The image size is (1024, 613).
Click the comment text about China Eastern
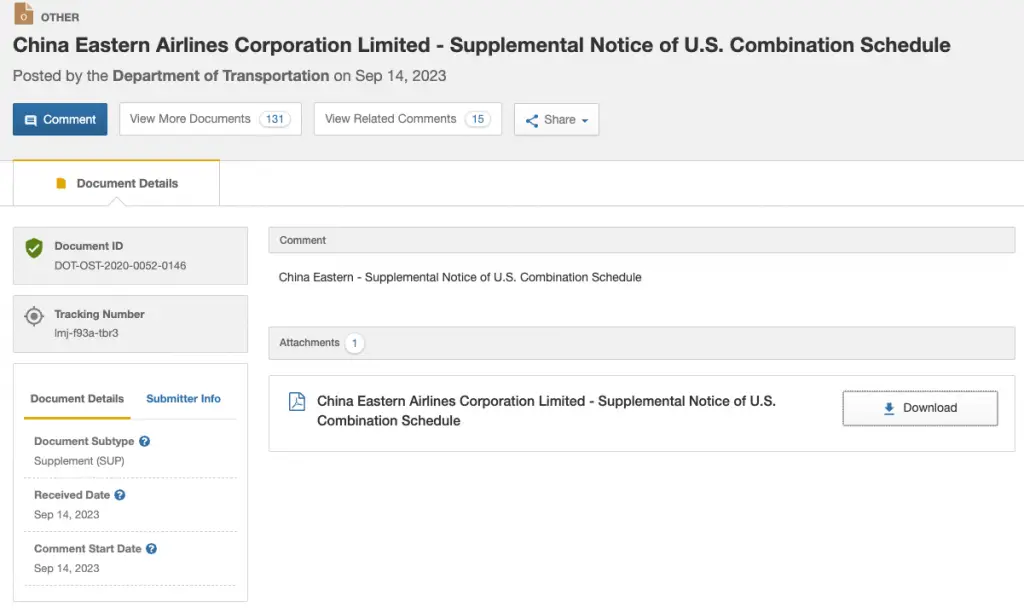click(460, 277)
